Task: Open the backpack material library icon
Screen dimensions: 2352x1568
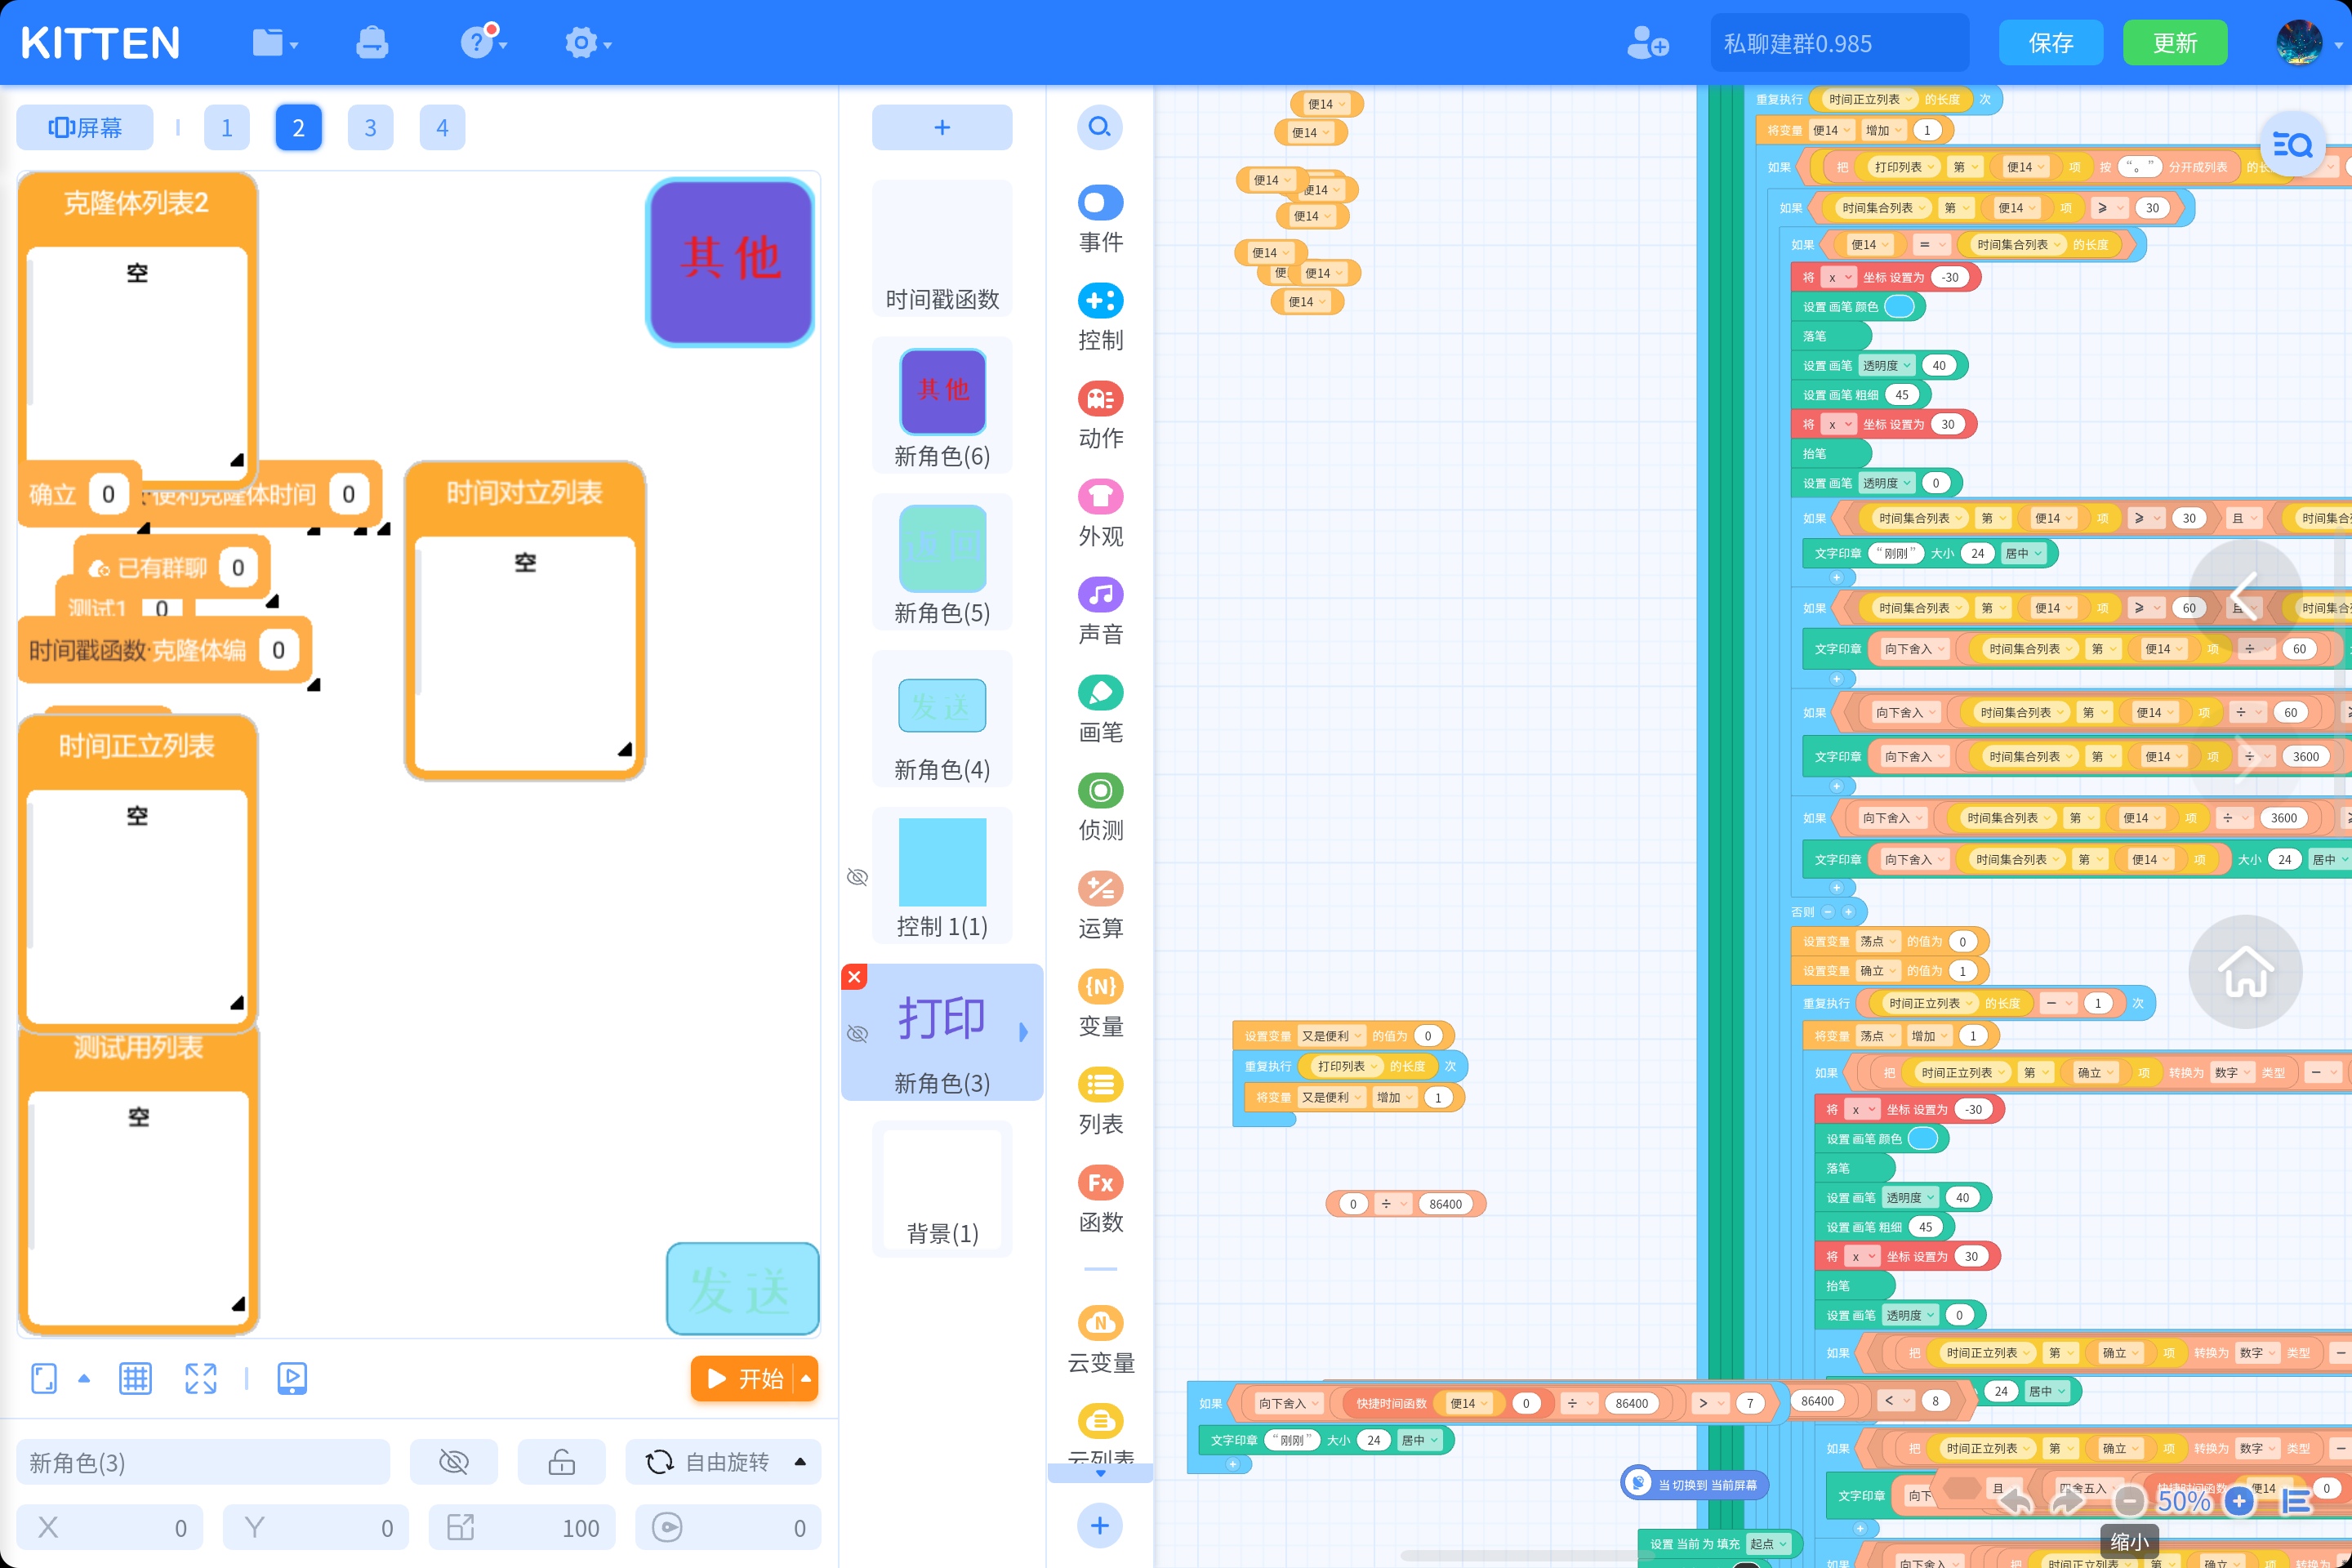Action: point(372,43)
